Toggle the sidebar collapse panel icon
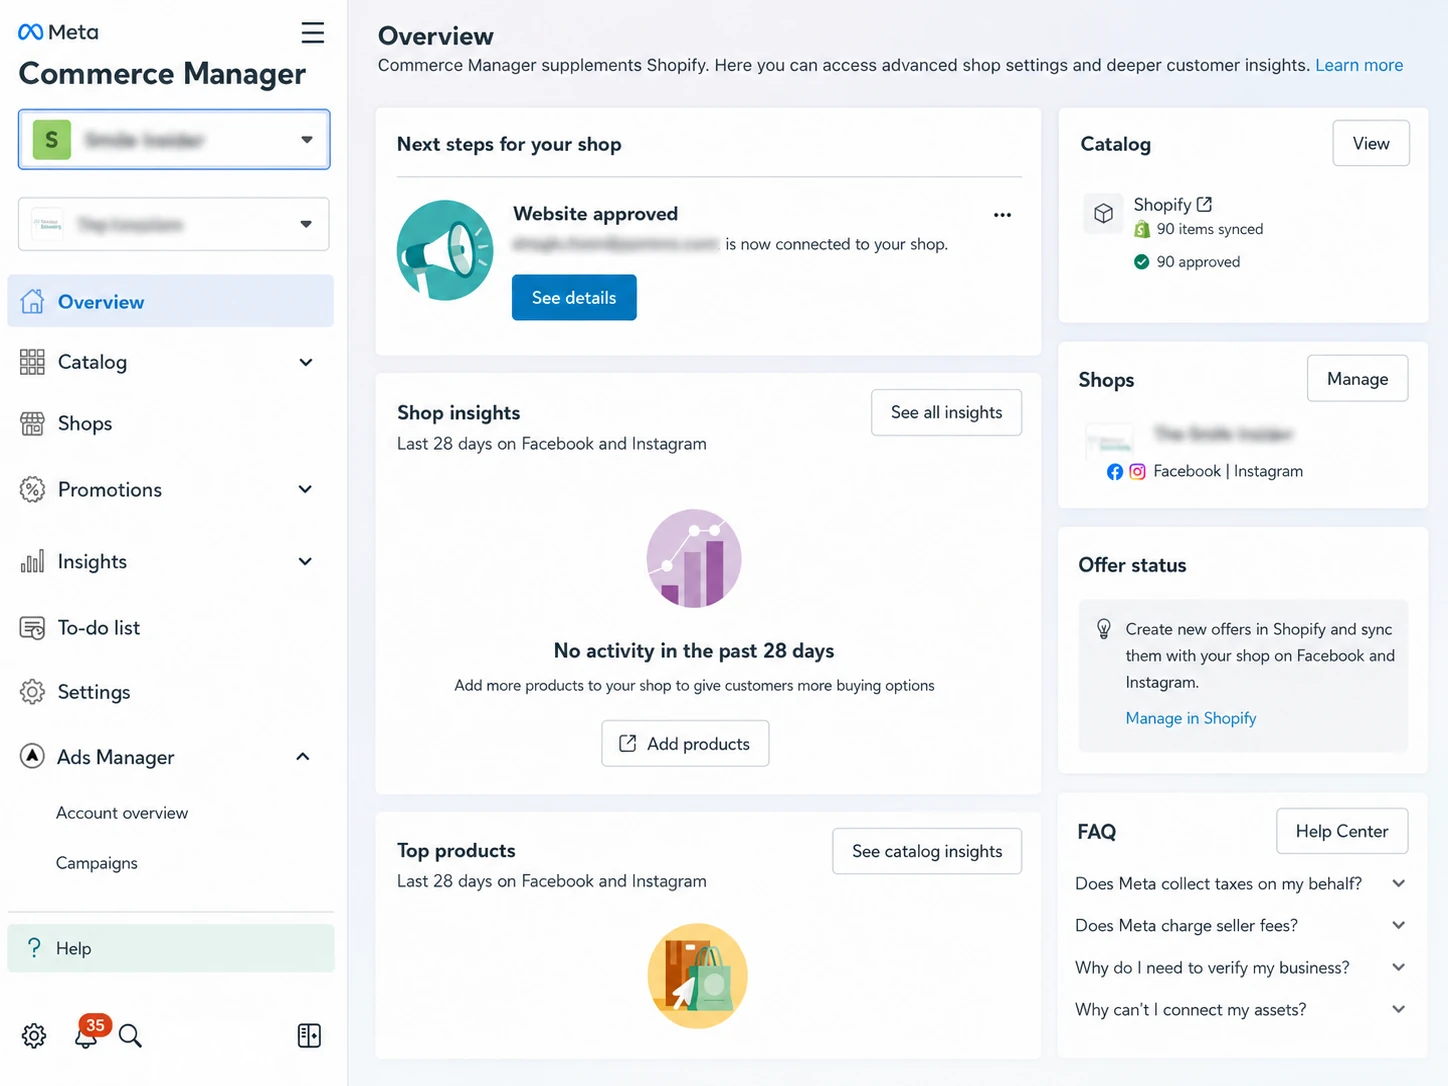1448x1086 pixels. [x=309, y=1036]
